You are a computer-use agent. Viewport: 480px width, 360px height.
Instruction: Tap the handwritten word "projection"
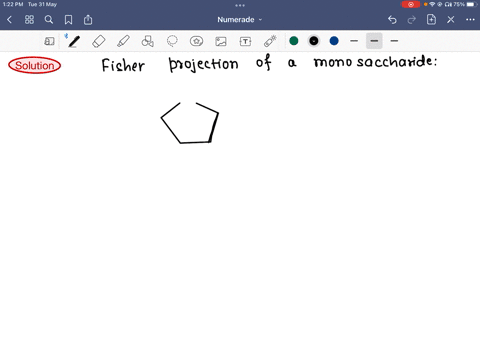tap(203, 64)
